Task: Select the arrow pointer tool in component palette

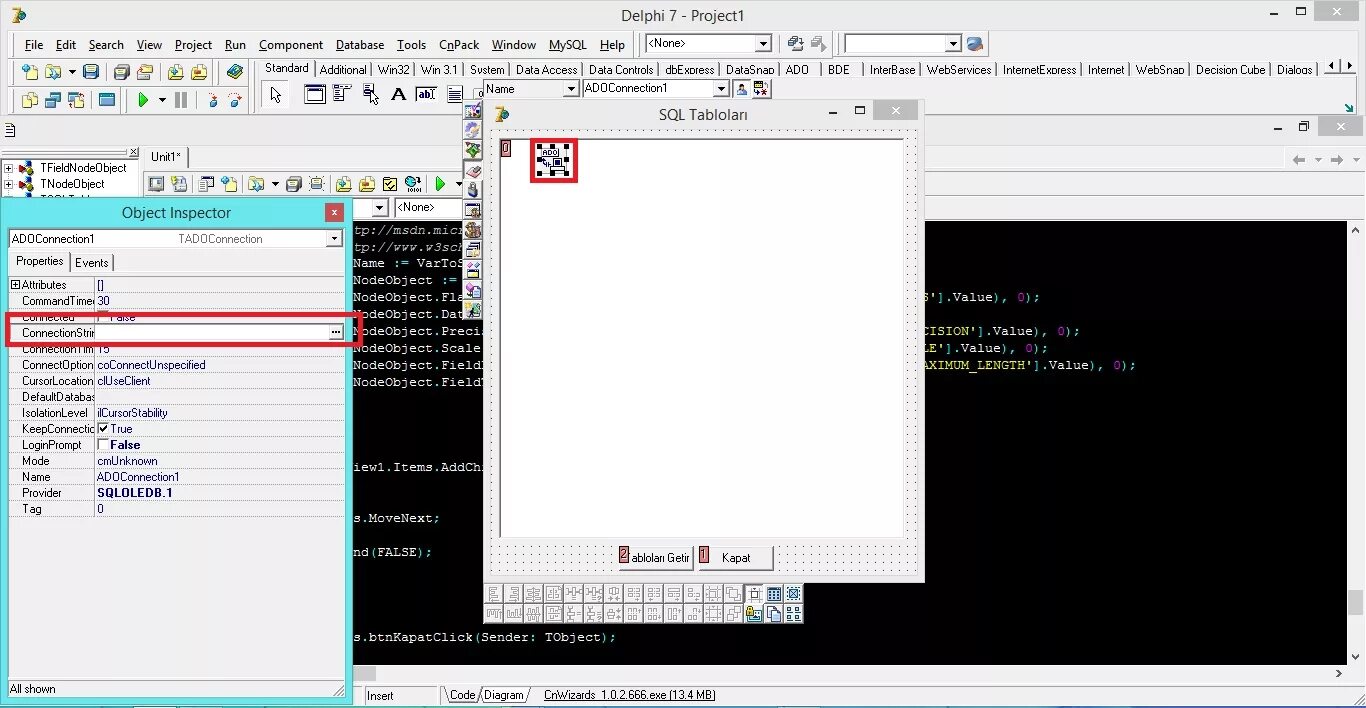Action: 276,95
